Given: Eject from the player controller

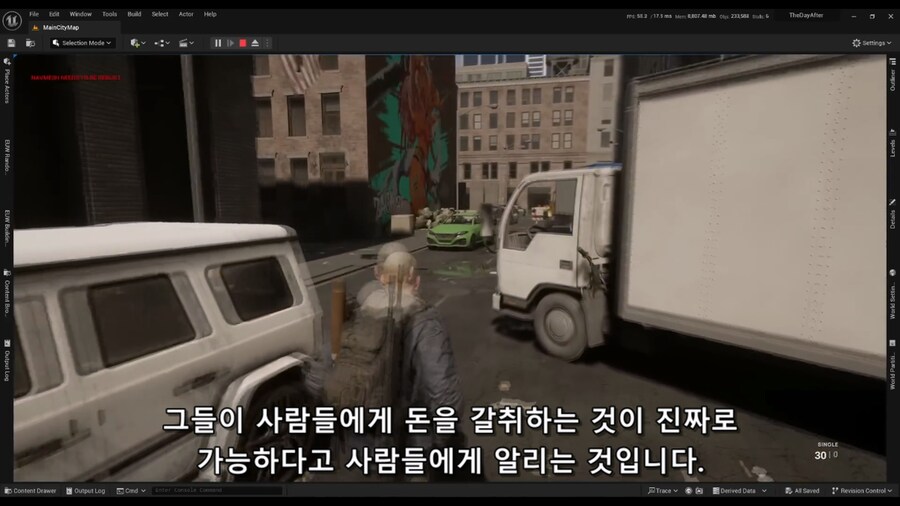Looking at the screenshot, I should [255, 43].
